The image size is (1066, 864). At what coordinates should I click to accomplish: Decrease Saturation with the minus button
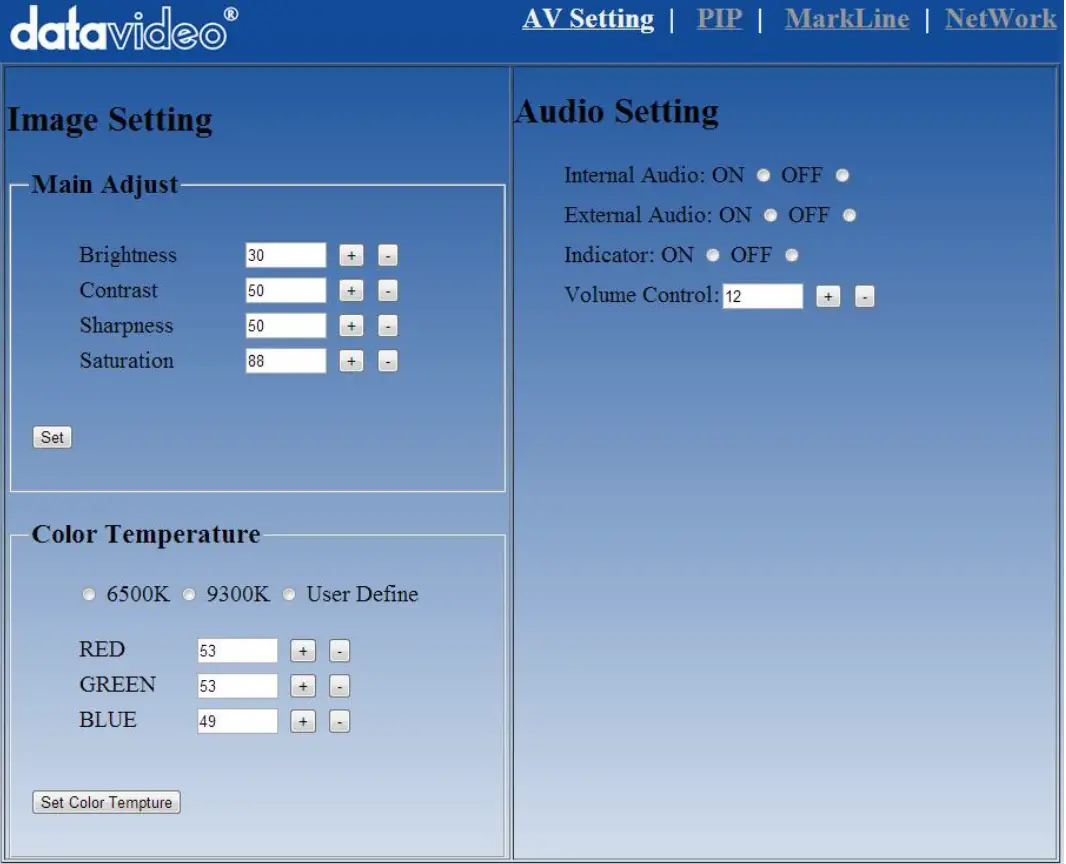tap(388, 362)
